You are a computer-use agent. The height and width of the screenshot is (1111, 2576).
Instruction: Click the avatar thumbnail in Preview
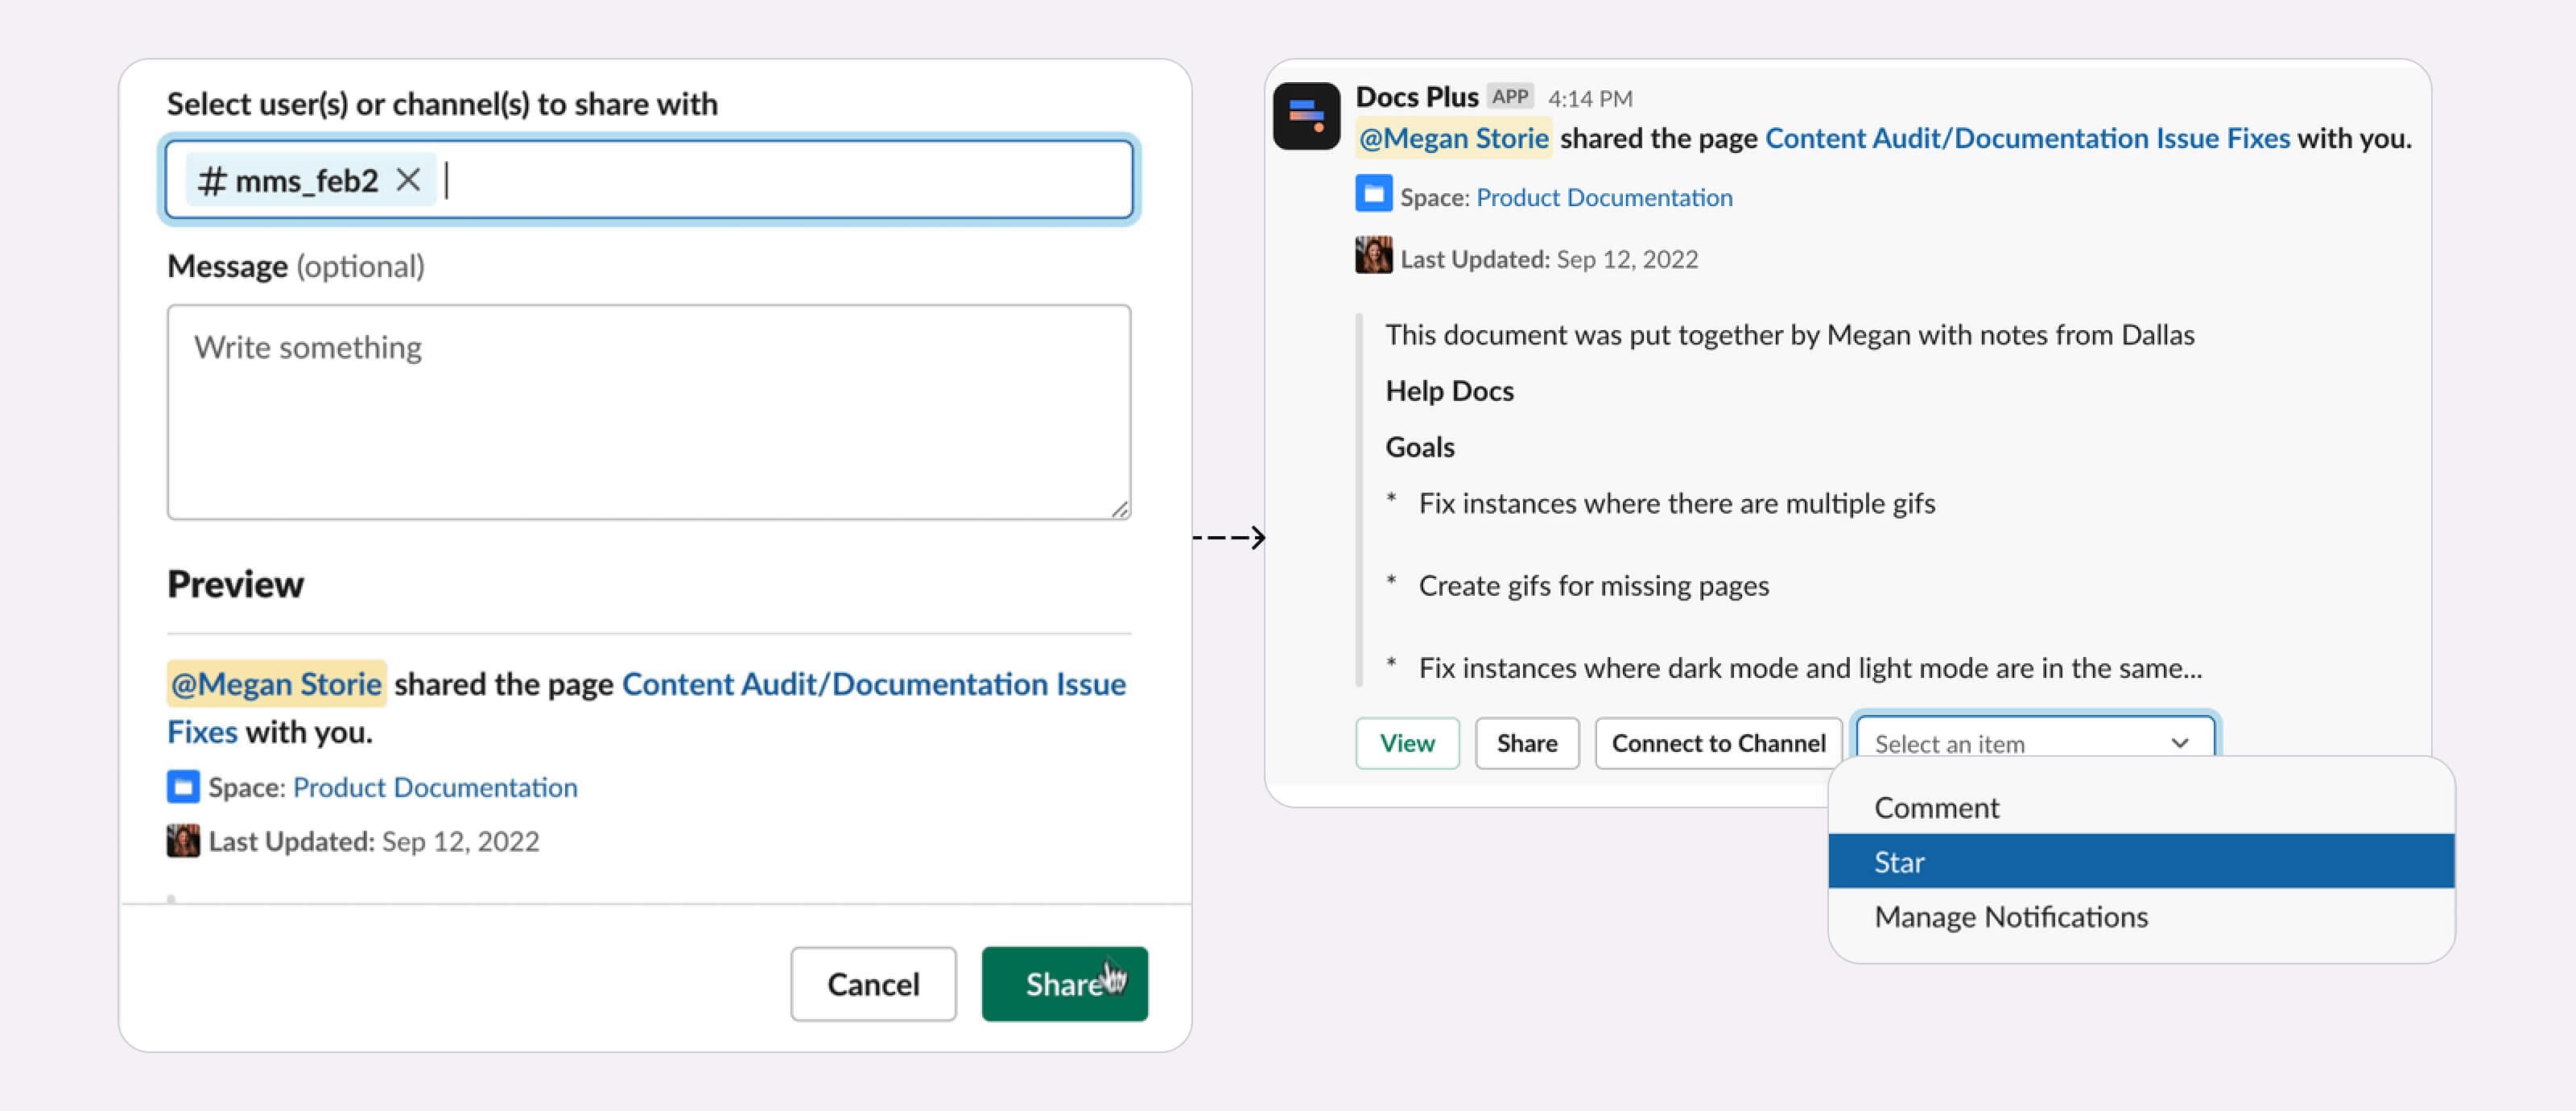point(183,841)
